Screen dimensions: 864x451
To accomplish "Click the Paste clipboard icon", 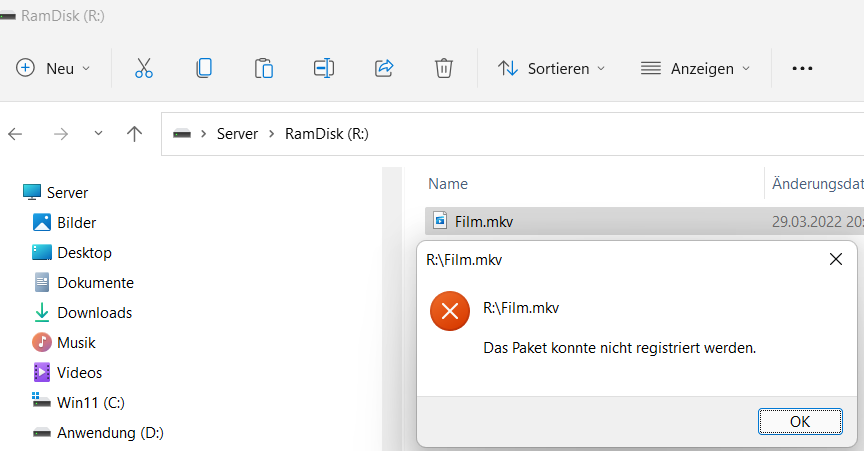I will click(264, 68).
